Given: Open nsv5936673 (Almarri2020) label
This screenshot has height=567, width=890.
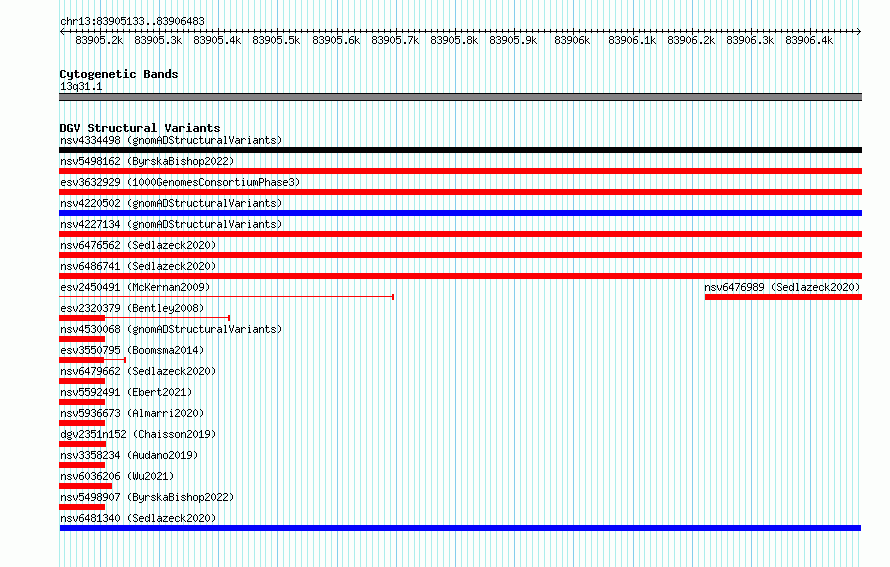Looking at the screenshot, I should click(132, 413).
